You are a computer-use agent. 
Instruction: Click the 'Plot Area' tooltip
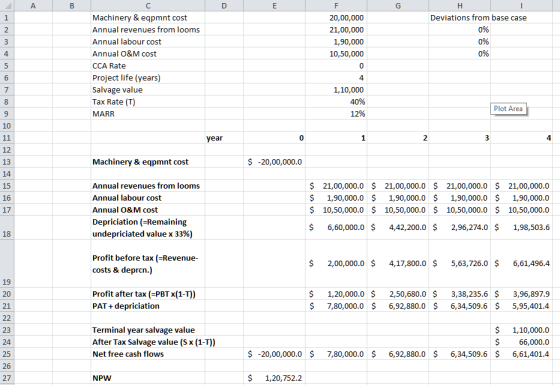point(508,109)
